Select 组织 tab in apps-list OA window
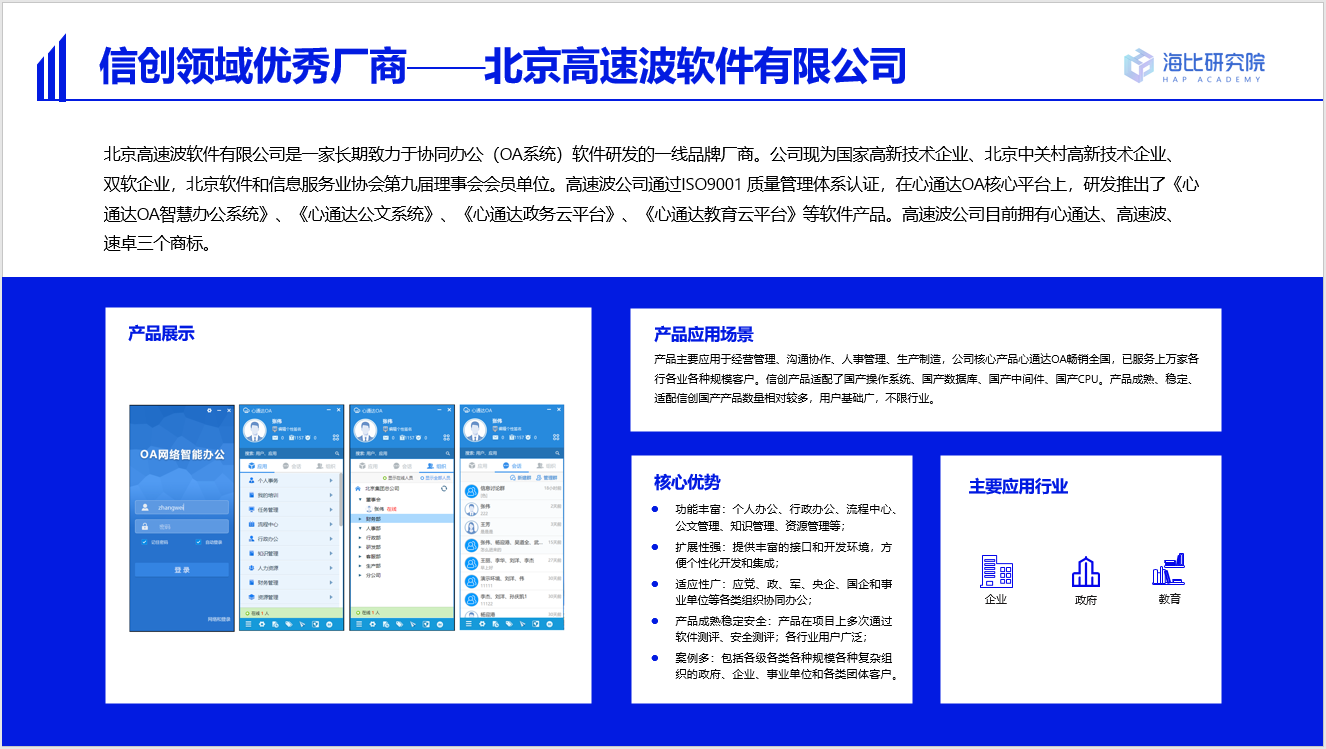1326x749 pixels. pyautogui.click(x=326, y=466)
